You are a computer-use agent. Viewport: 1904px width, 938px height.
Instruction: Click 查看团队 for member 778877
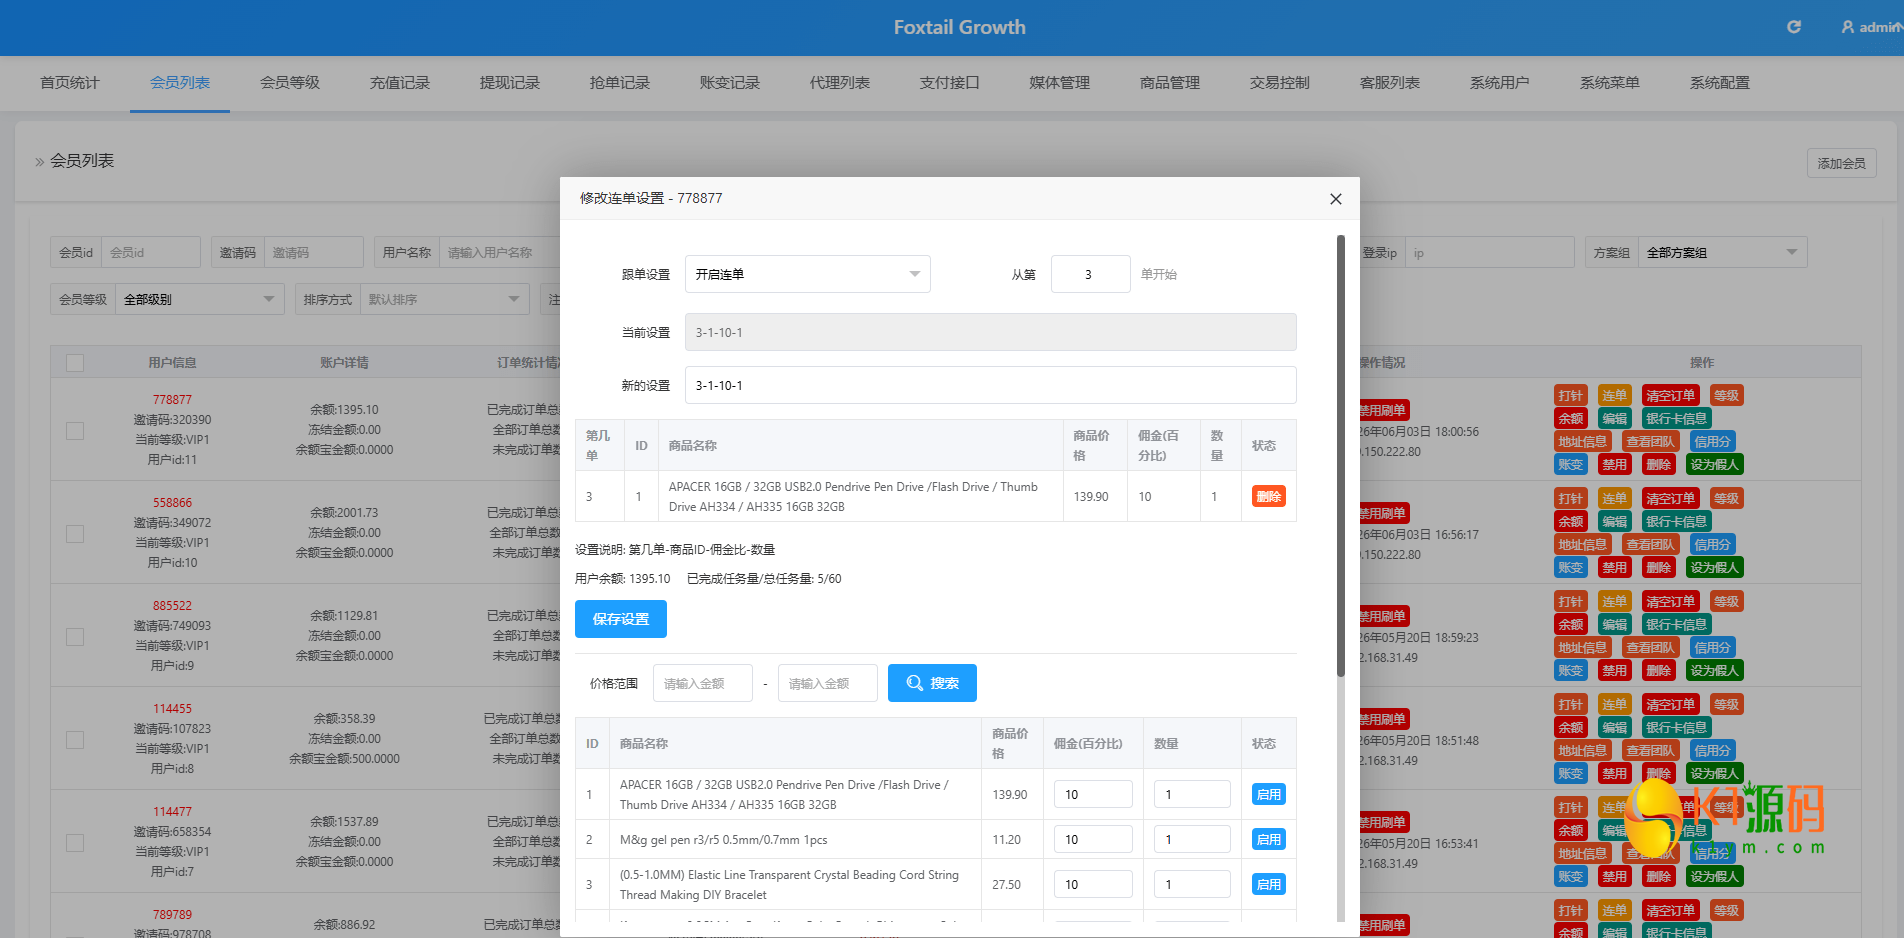click(1650, 441)
